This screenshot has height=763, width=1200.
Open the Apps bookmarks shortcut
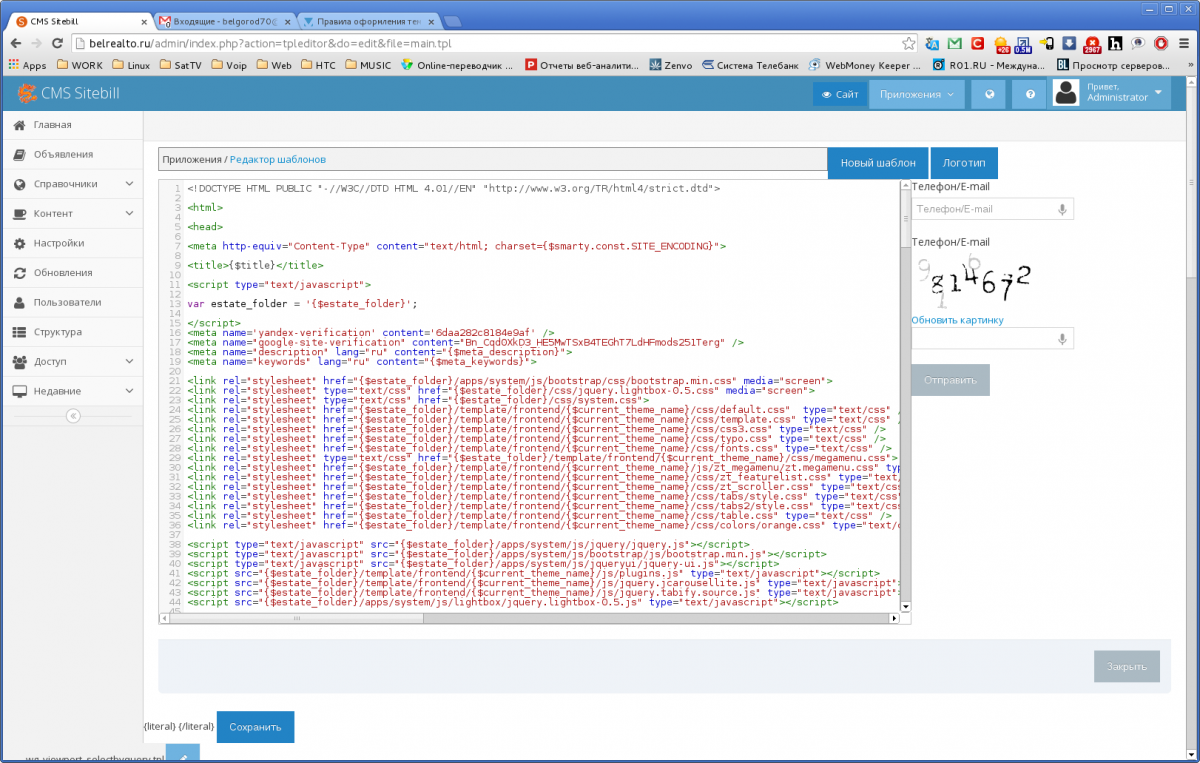coord(26,65)
